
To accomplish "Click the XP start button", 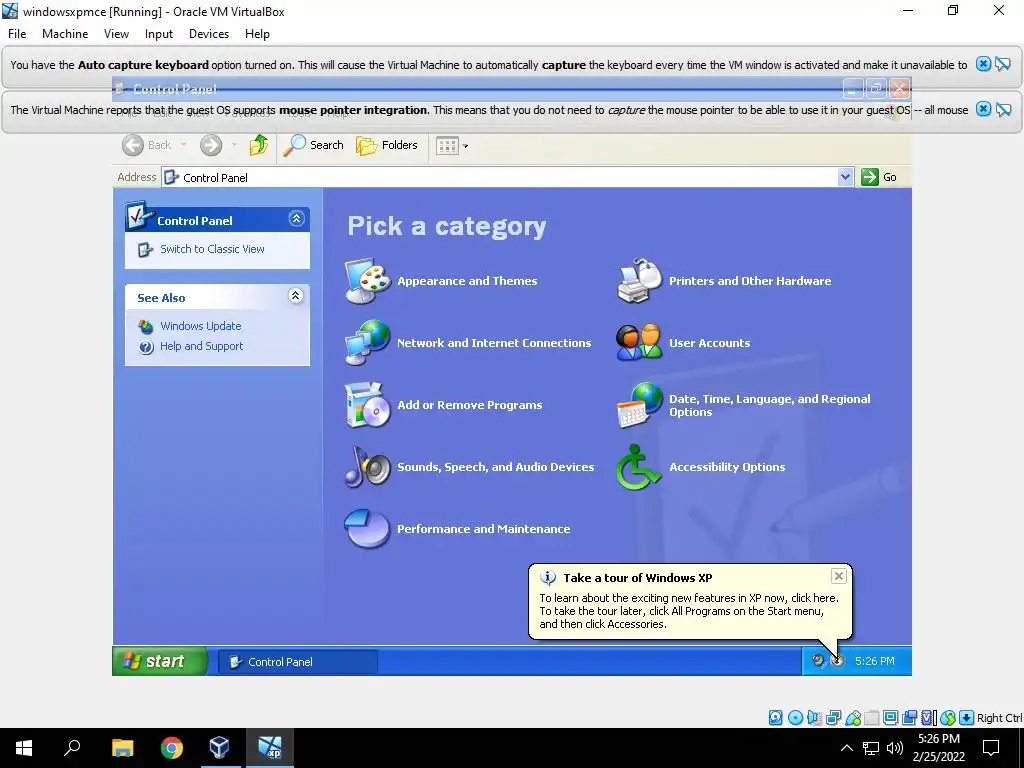I will [161, 661].
